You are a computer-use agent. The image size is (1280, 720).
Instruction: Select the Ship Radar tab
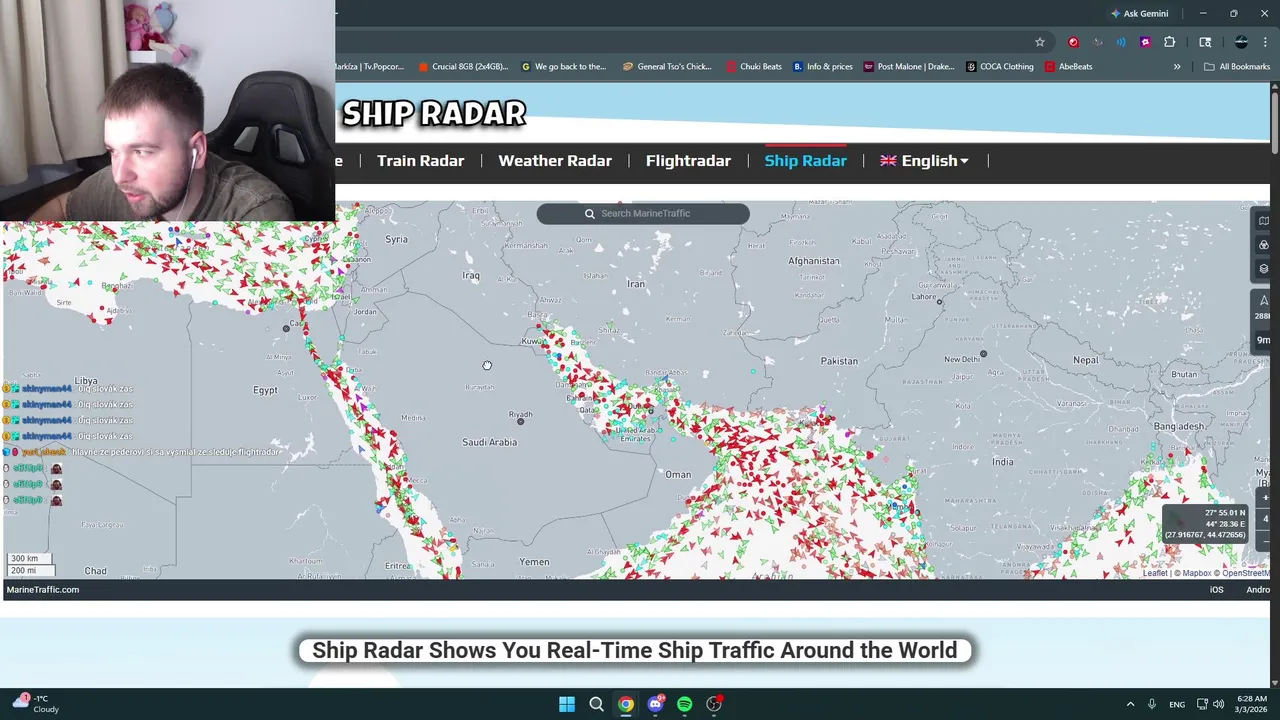click(x=805, y=161)
